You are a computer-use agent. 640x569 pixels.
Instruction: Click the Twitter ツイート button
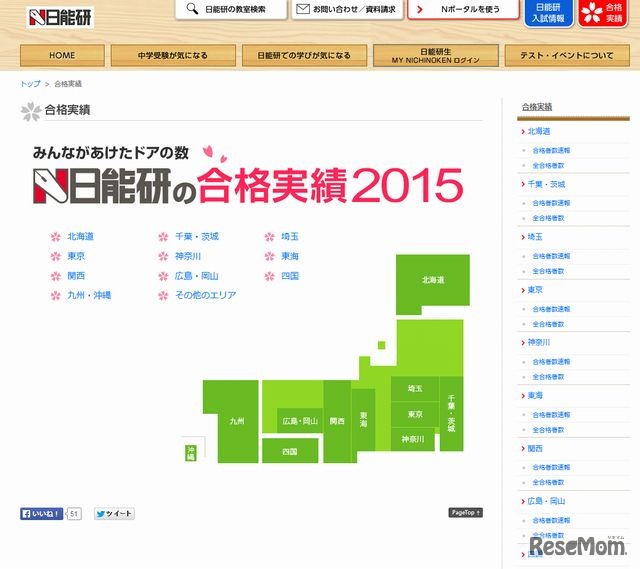point(114,513)
